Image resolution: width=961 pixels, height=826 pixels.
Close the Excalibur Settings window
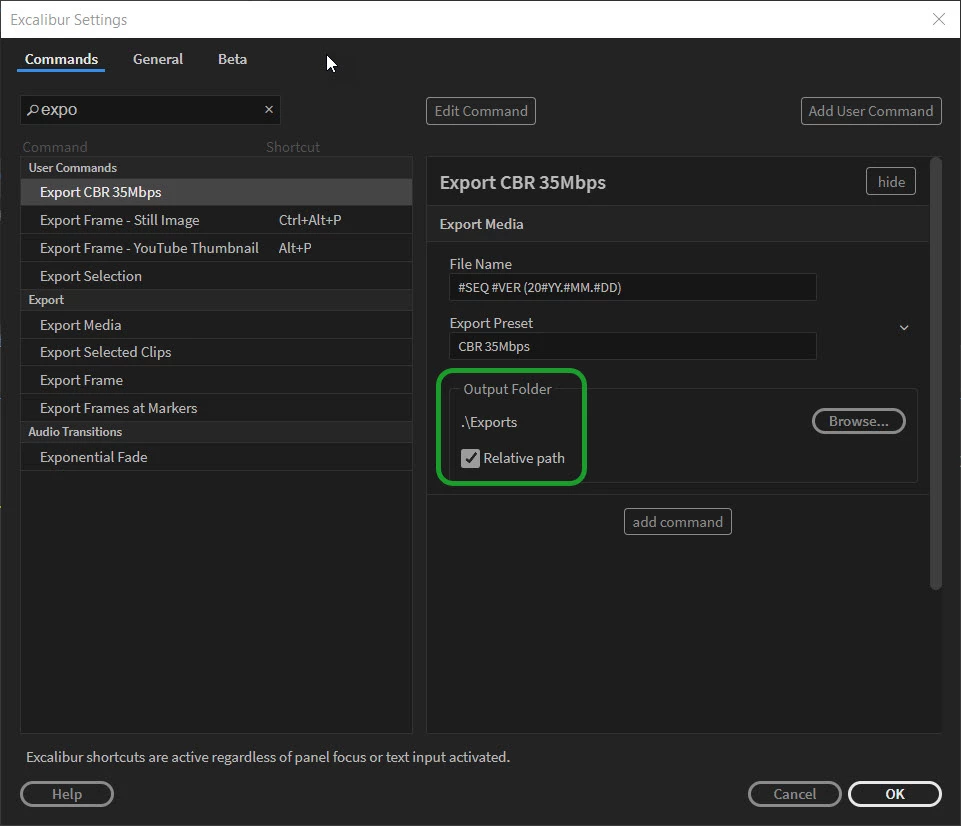click(x=938, y=19)
